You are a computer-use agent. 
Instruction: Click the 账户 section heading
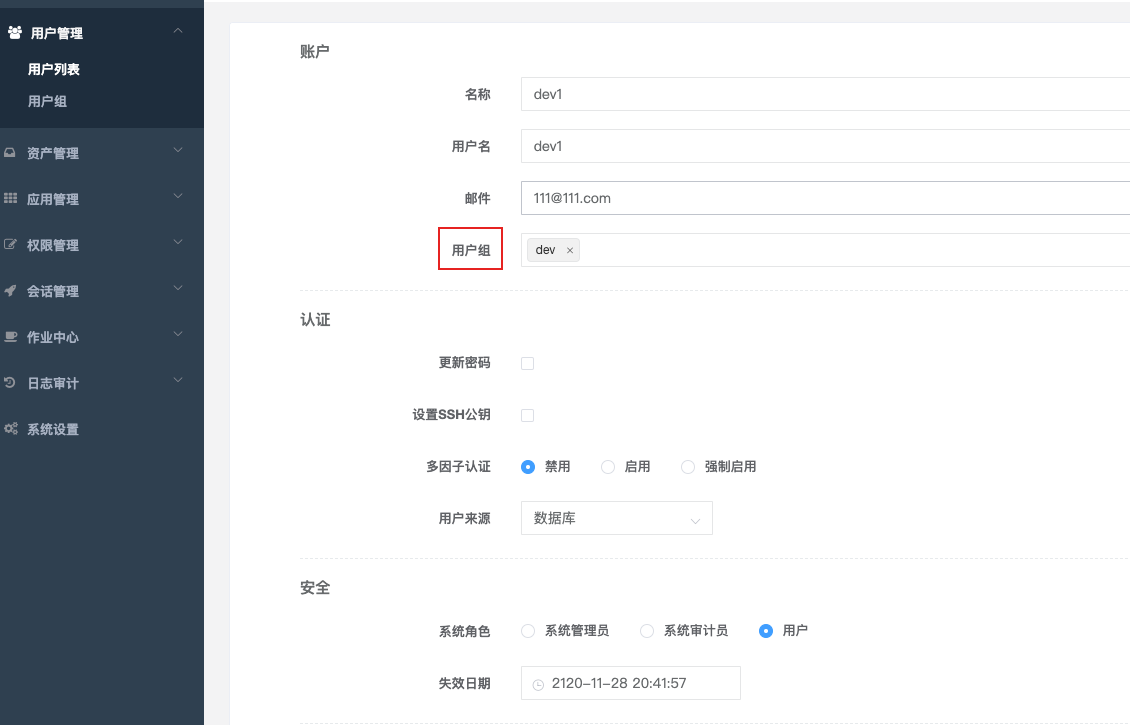(x=315, y=51)
